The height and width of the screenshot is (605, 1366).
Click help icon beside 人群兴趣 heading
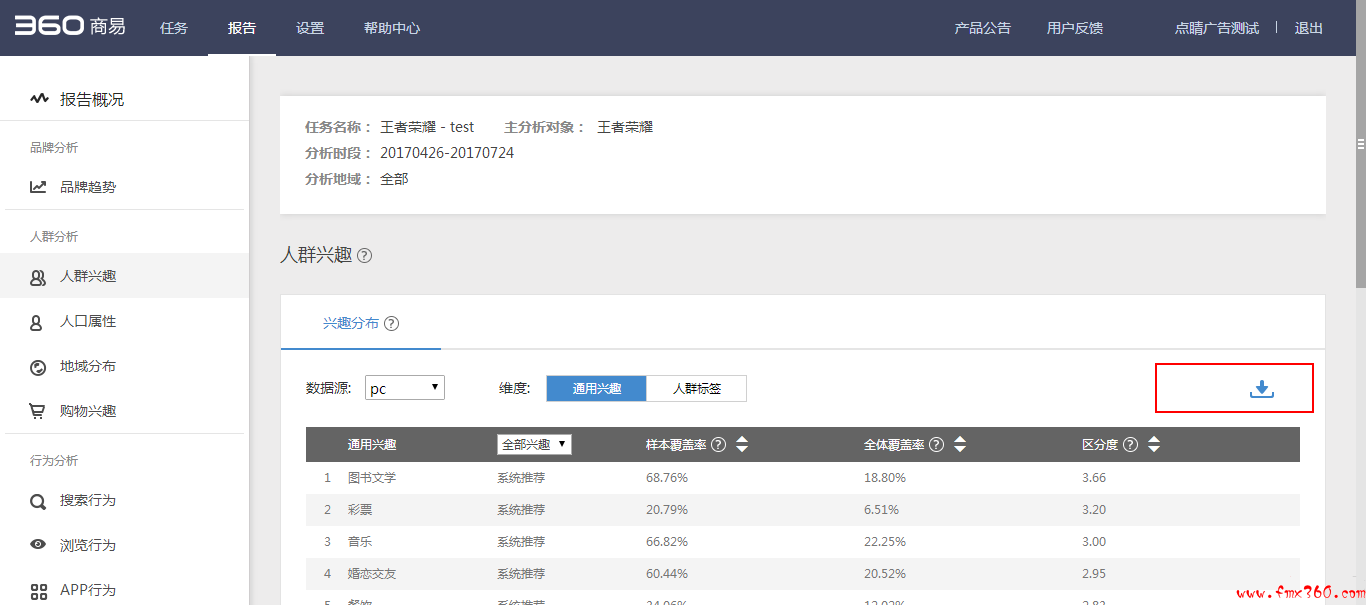364,255
